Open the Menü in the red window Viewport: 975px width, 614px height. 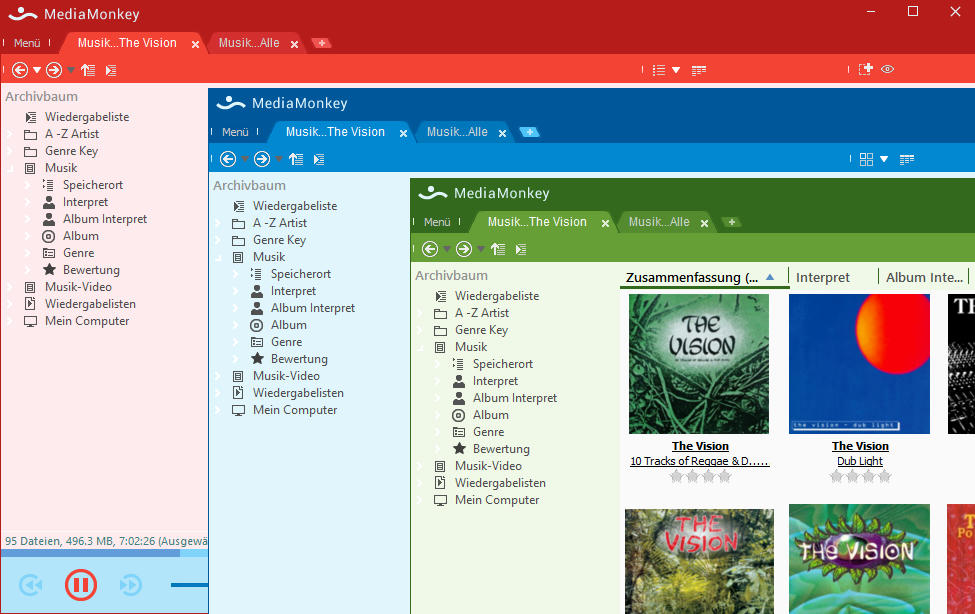(x=27, y=43)
